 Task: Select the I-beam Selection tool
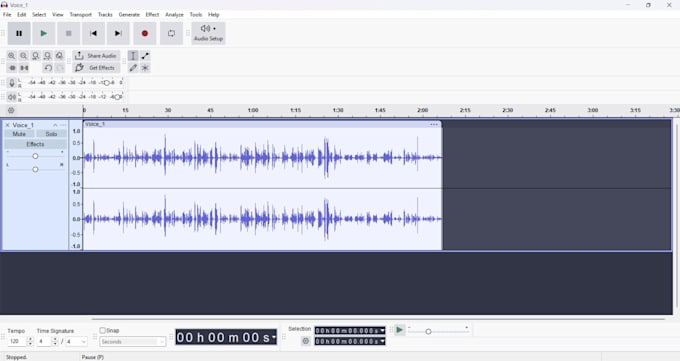tap(133, 56)
